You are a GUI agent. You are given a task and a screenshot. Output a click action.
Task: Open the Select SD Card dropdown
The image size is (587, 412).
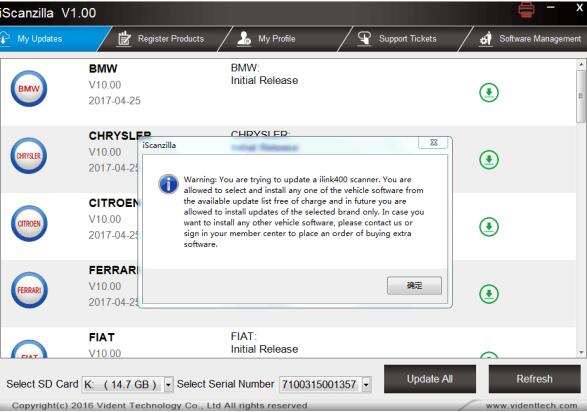(x=168, y=384)
